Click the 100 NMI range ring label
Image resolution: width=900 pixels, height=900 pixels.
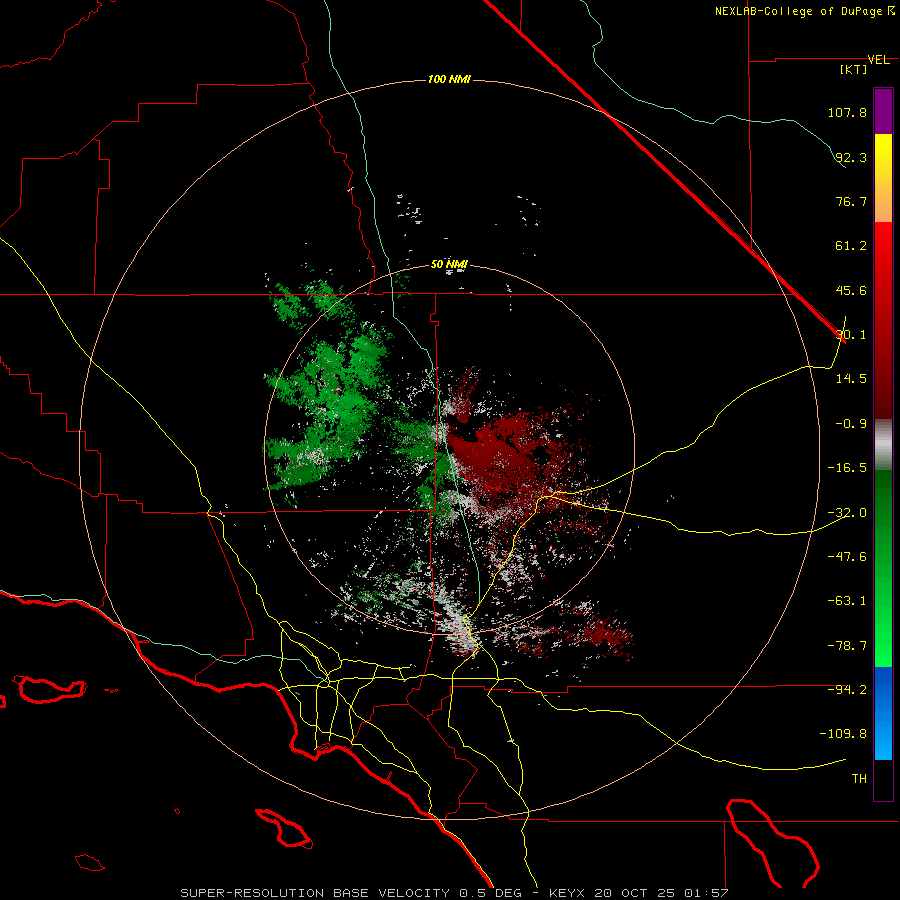pyautogui.click(x=449, y=79)
